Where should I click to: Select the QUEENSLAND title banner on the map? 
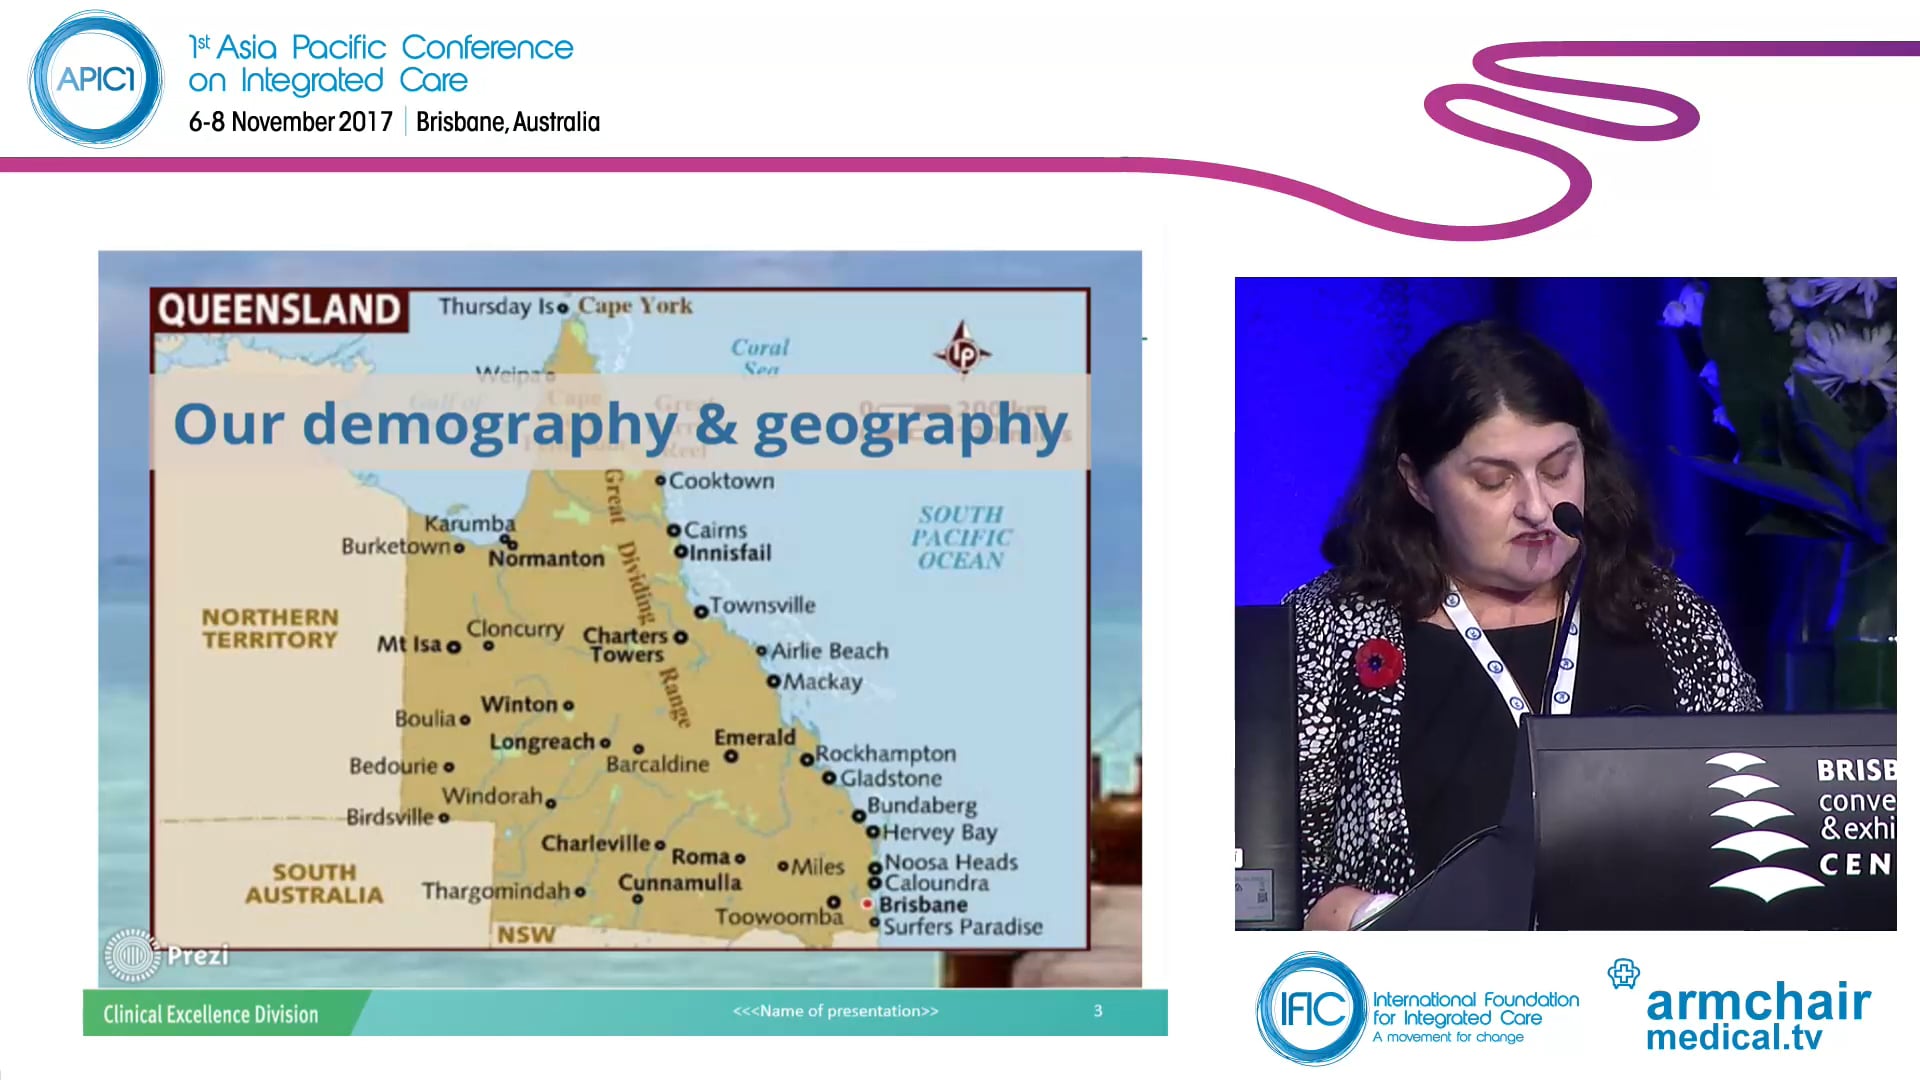(282, 307)
